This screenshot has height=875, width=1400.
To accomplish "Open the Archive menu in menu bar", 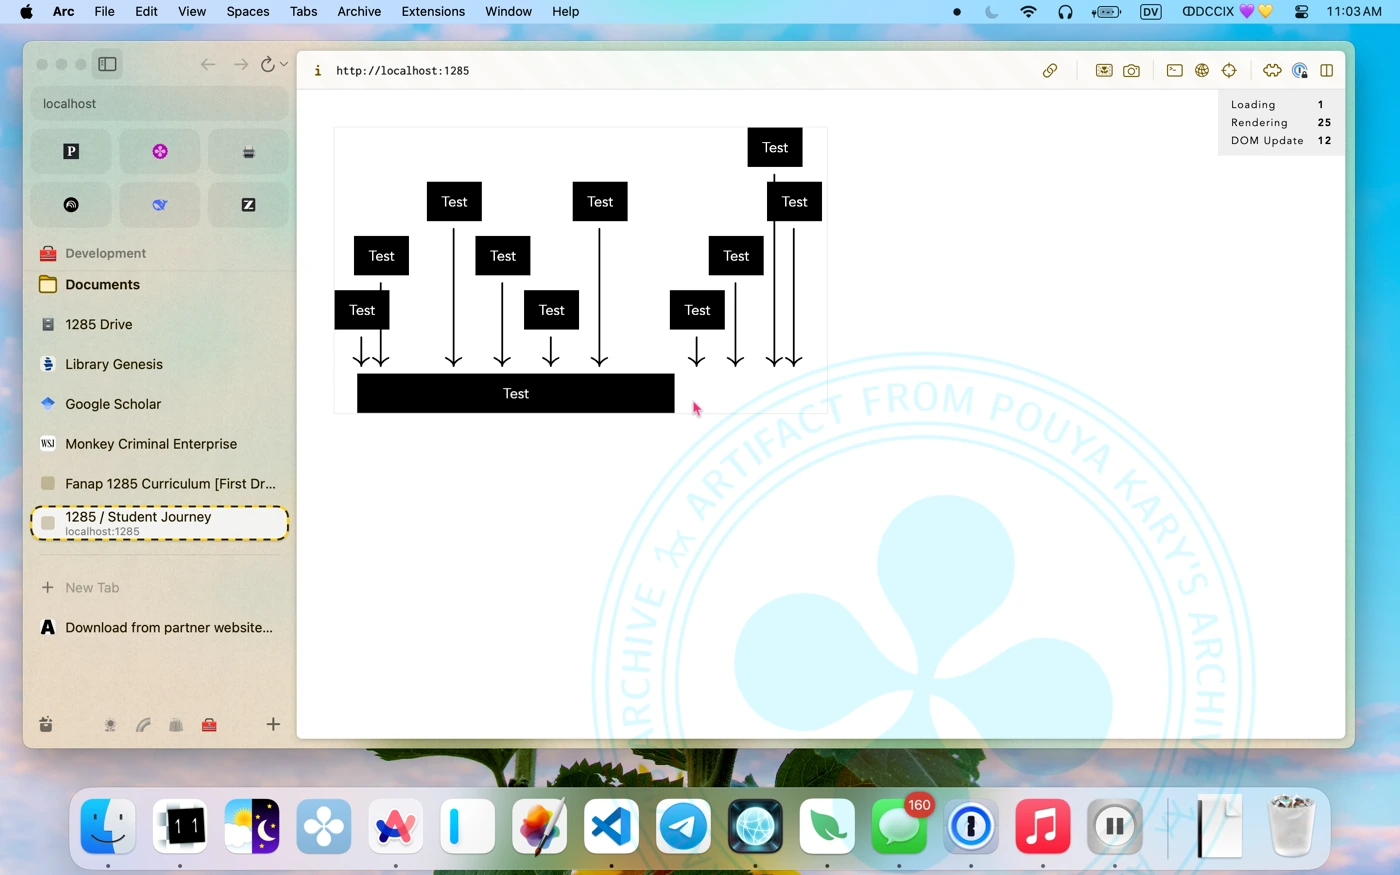I will (359, 12).
